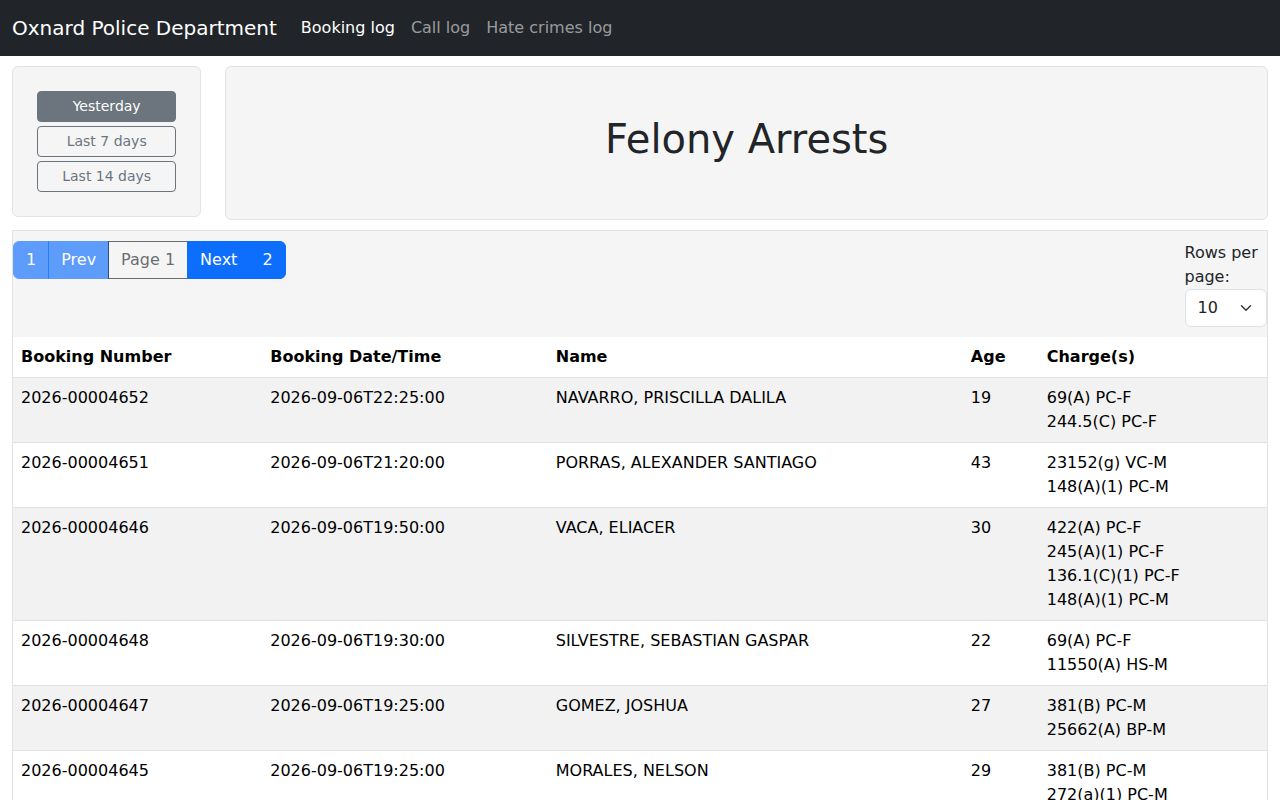
Task: Select booking number 2026-00004651
Action: click(x=85, y=463)
